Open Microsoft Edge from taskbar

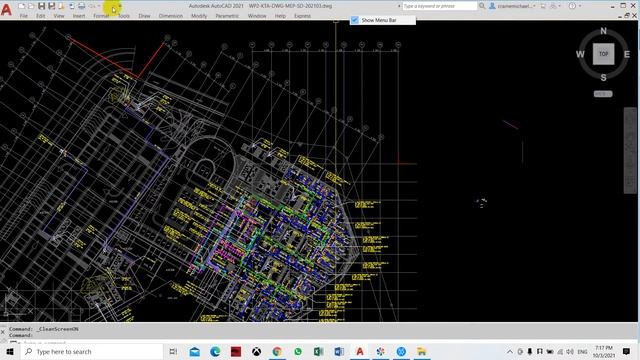pos(215,351)
